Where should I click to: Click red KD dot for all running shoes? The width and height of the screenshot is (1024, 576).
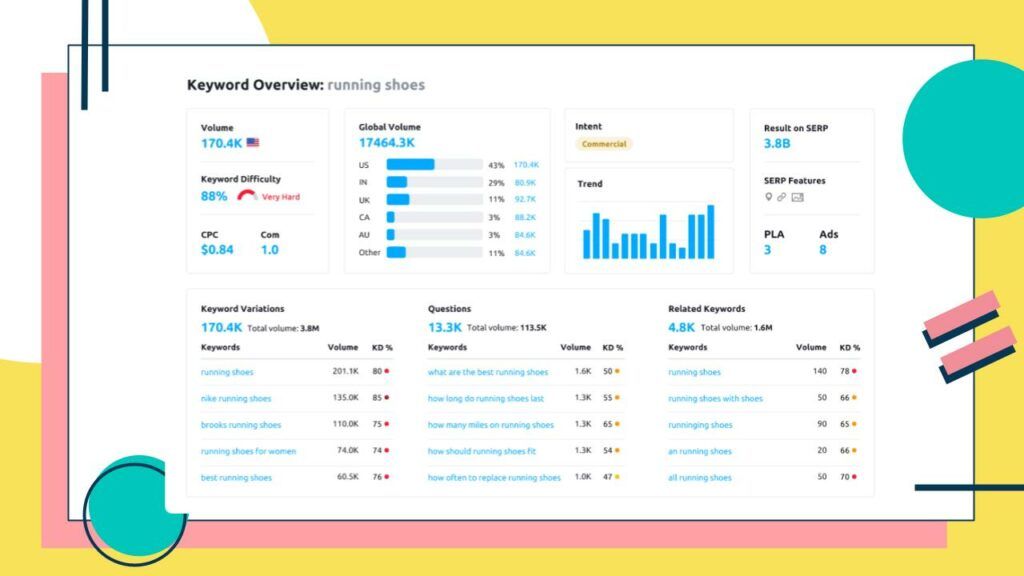point(856,477)
